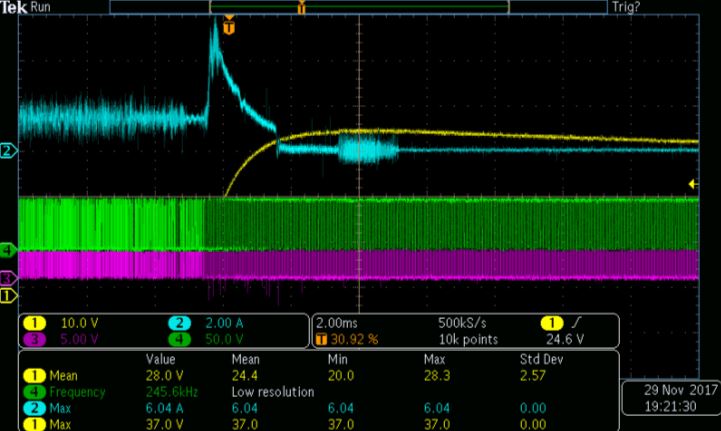Click the cyan channel 2 badge beside 2.00 A
This screenshot has width=721, height=431.
point(179,323)
